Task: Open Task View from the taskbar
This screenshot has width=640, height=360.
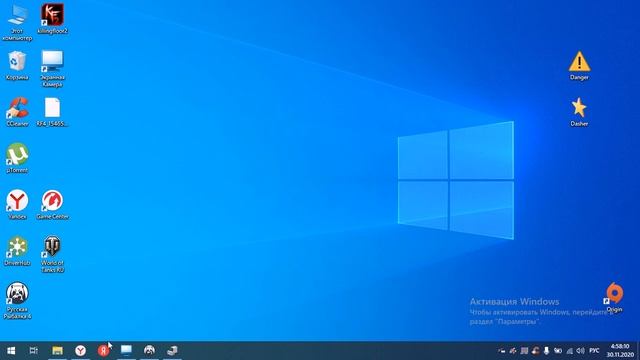Action: pos(34,351)
